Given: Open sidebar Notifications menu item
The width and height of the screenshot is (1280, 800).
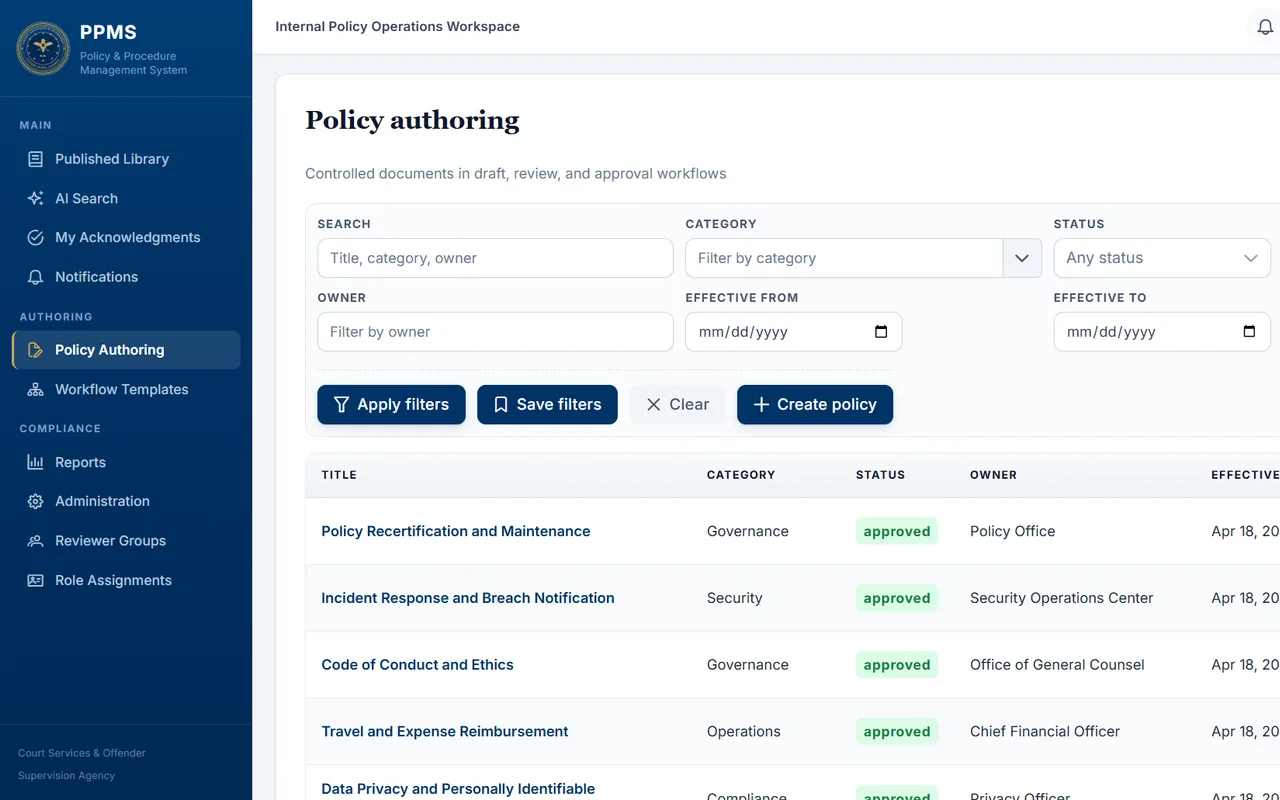Looking at the screenshot, I should tap(126, 277).
